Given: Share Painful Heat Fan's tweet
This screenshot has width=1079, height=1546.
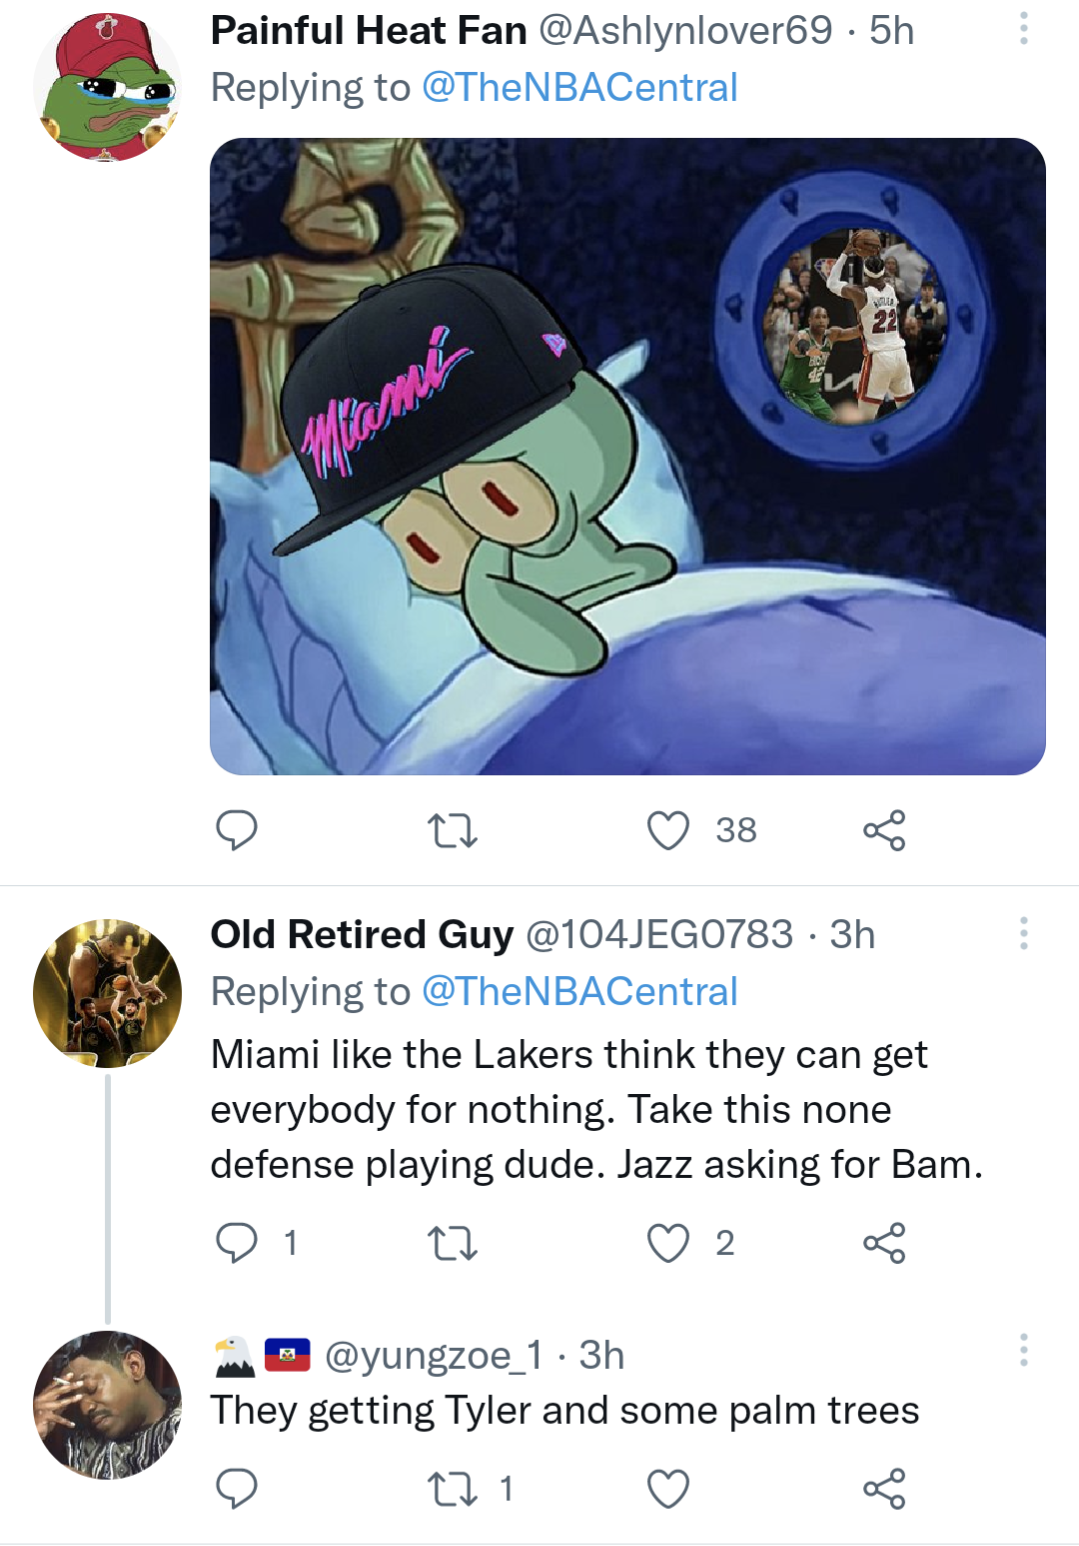Looking at the screenshot, I should tap(884, 830).
